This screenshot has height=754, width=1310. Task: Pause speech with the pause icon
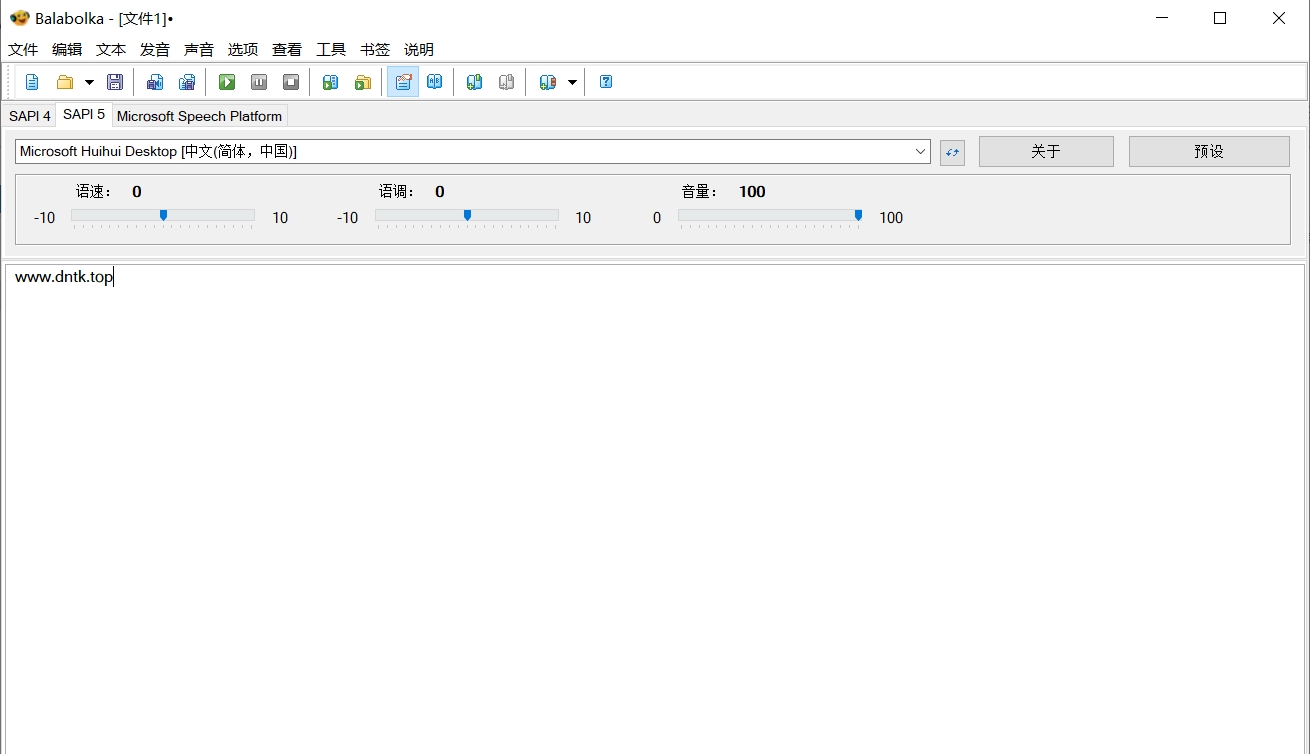pos(259,82)
